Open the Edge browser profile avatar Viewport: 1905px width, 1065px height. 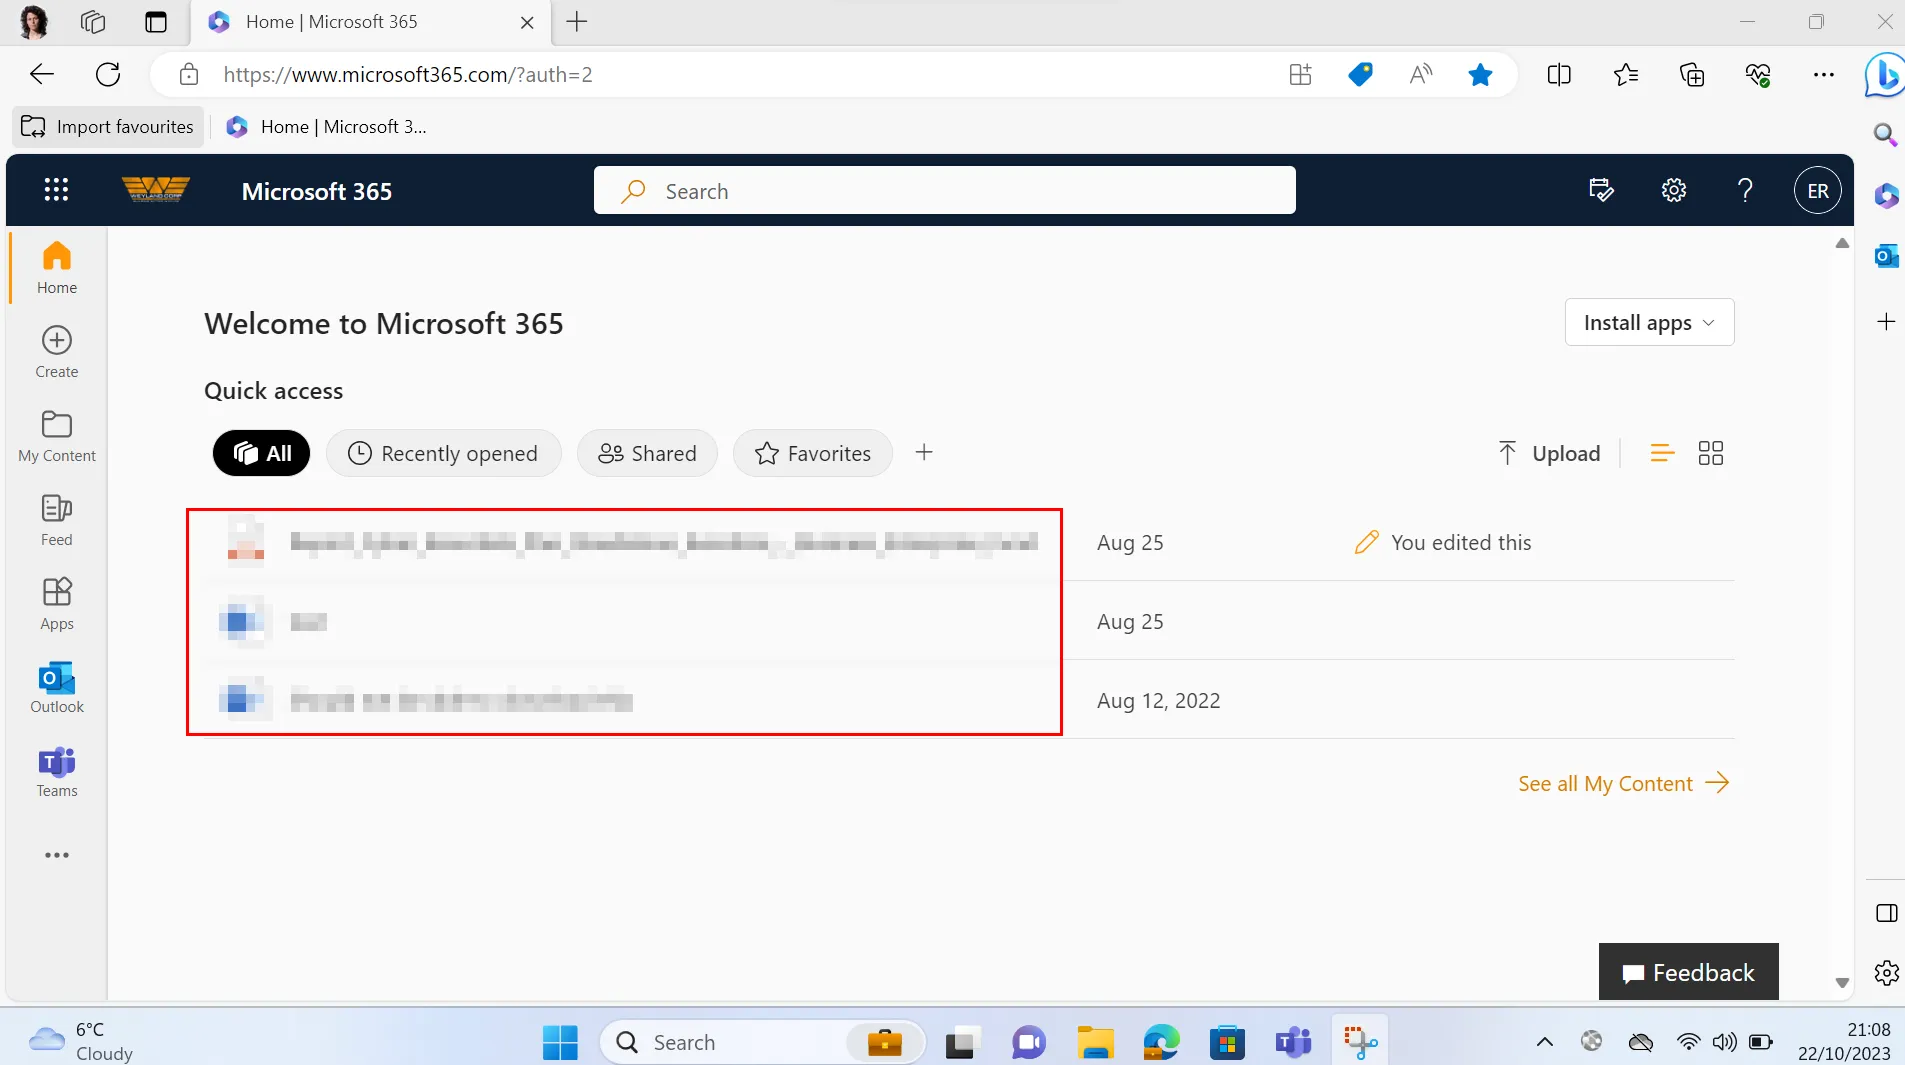34,21
